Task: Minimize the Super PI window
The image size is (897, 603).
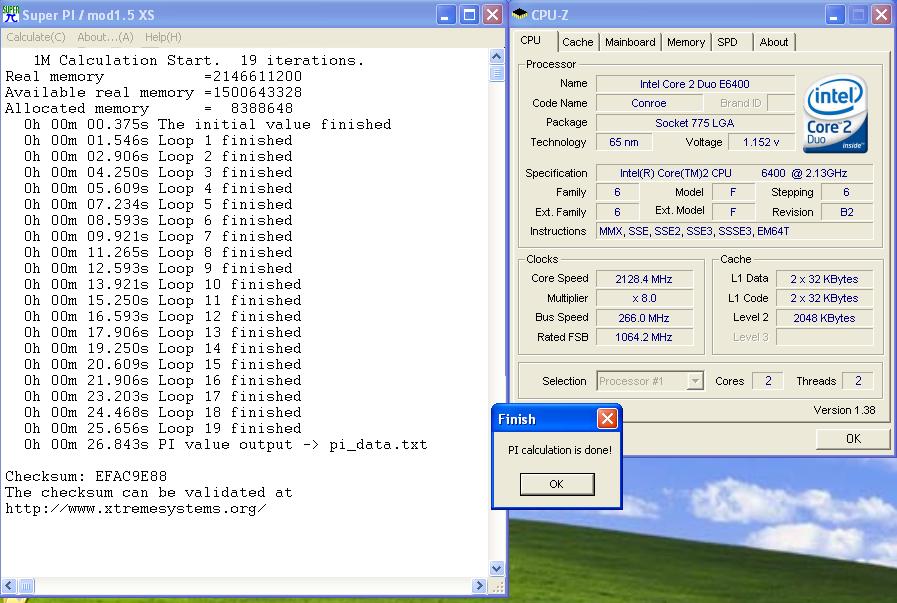Action: 446,15
